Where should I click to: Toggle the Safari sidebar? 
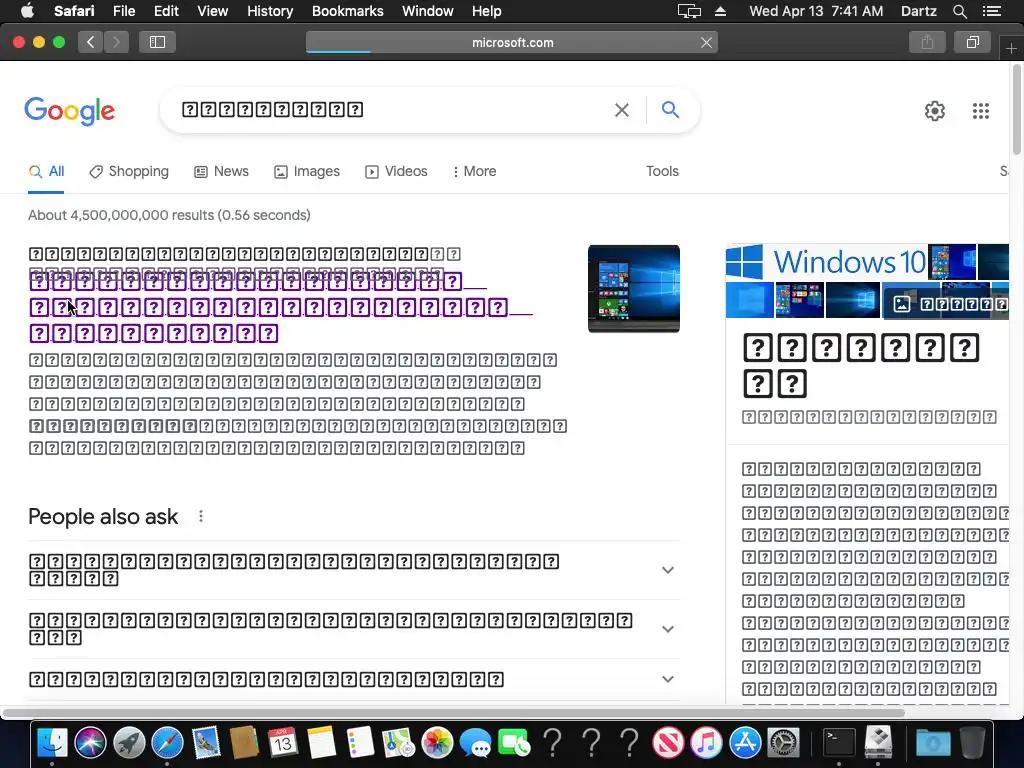coord(157,42)
